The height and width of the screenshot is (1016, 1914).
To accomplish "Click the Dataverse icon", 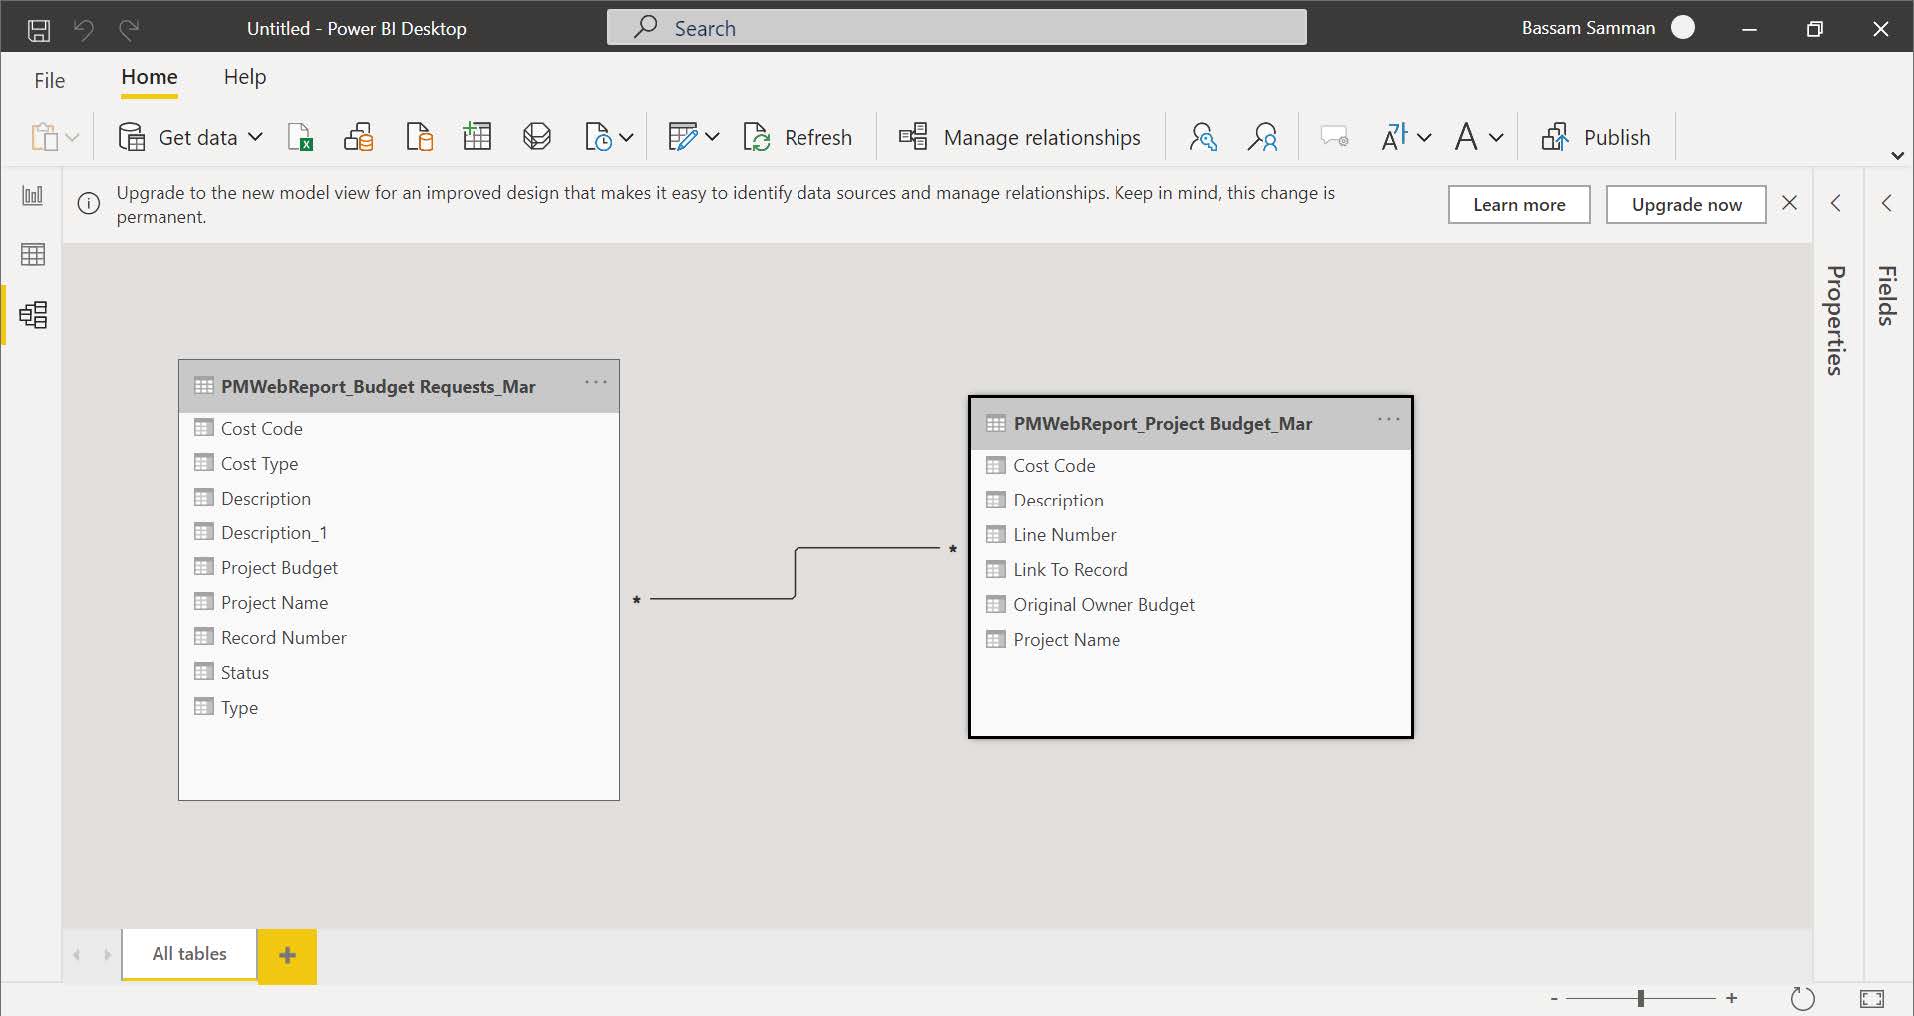I will click(x=537, y=137).
